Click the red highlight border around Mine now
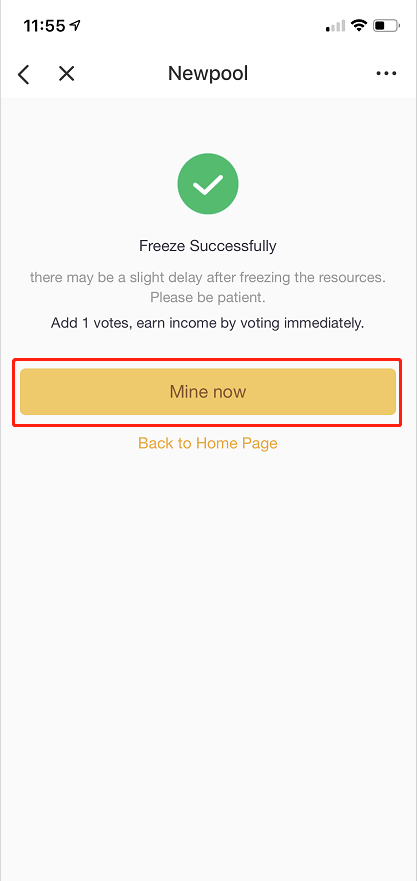The width and height of the screenshot is (417, 881). point(208,360)
